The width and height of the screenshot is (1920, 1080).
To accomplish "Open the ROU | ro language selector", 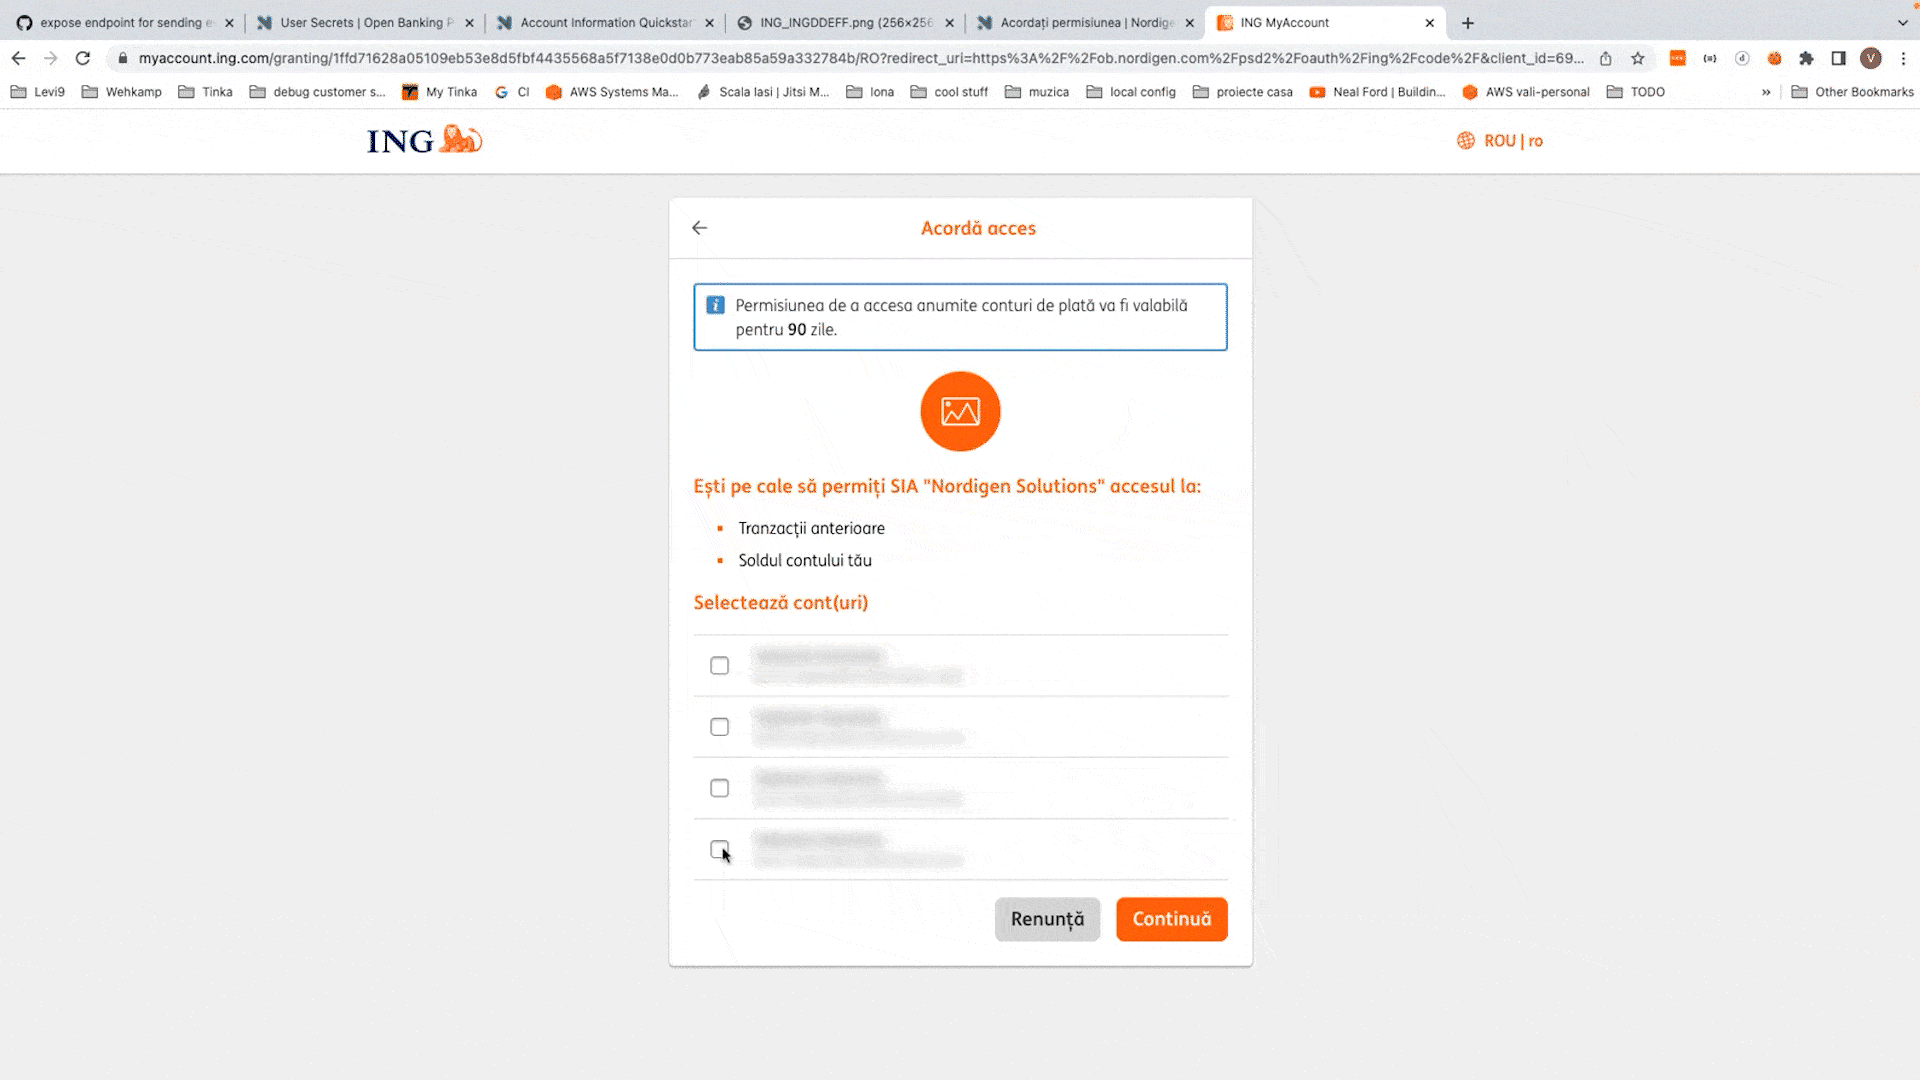I will click(1500, 141).
